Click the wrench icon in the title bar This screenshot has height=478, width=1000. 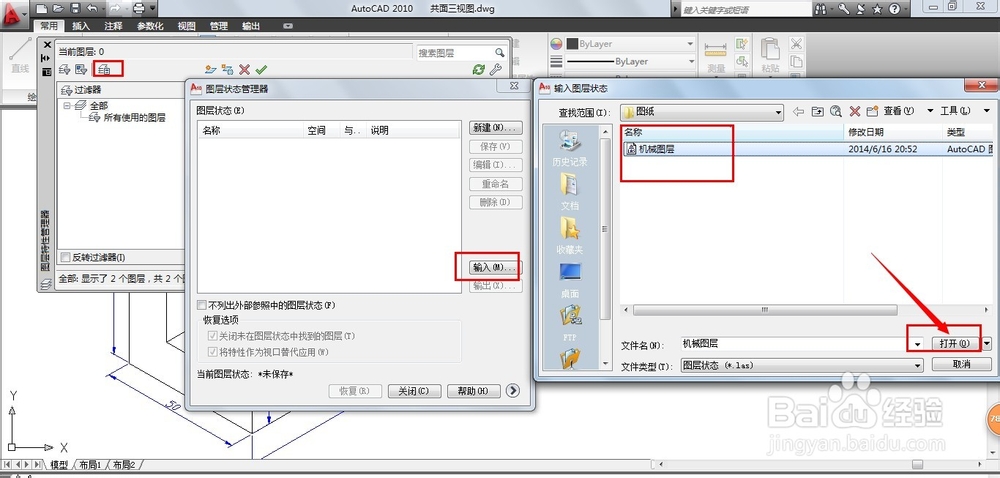[x=843, y=9]
